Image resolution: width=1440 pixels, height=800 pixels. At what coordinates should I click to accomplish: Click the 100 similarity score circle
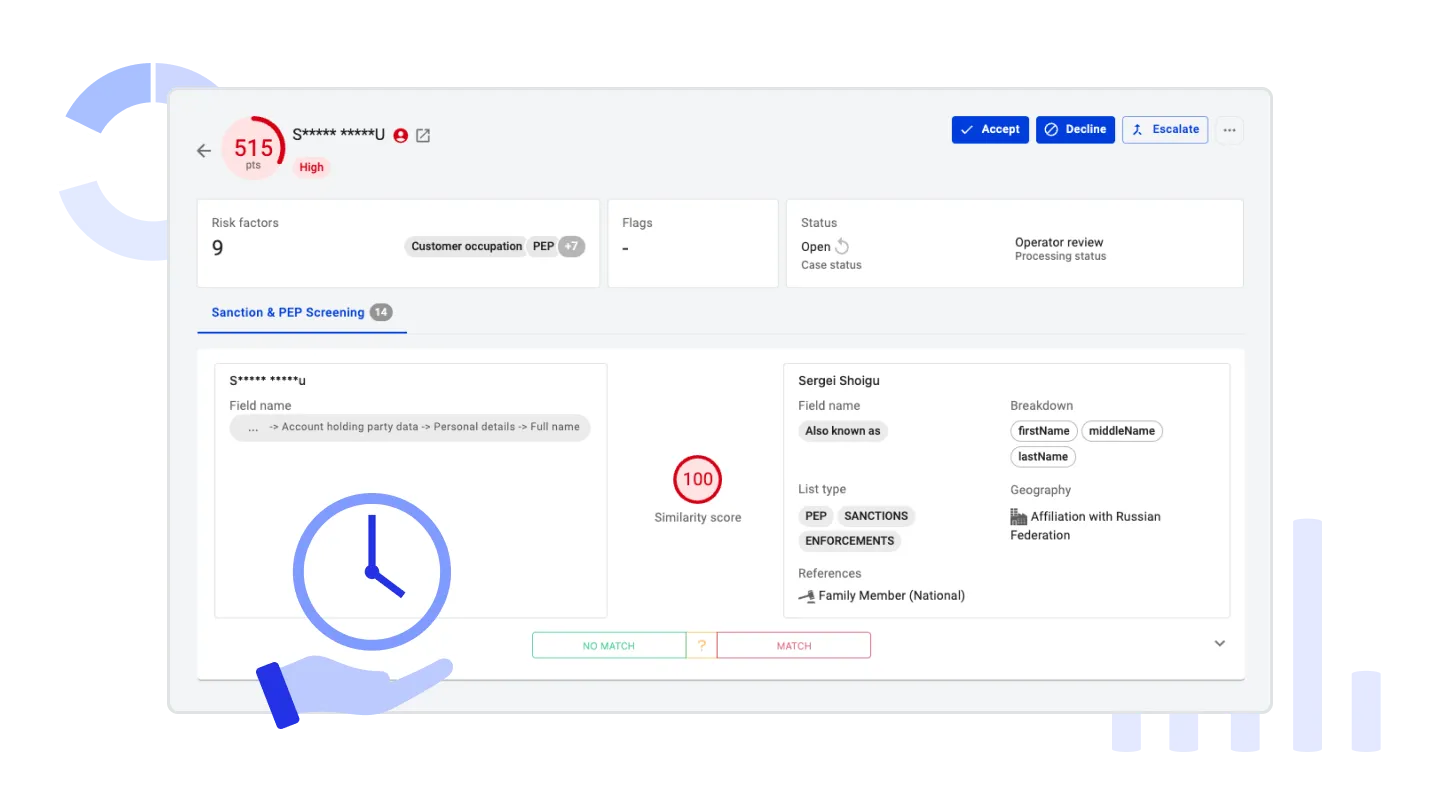point(697,479)
